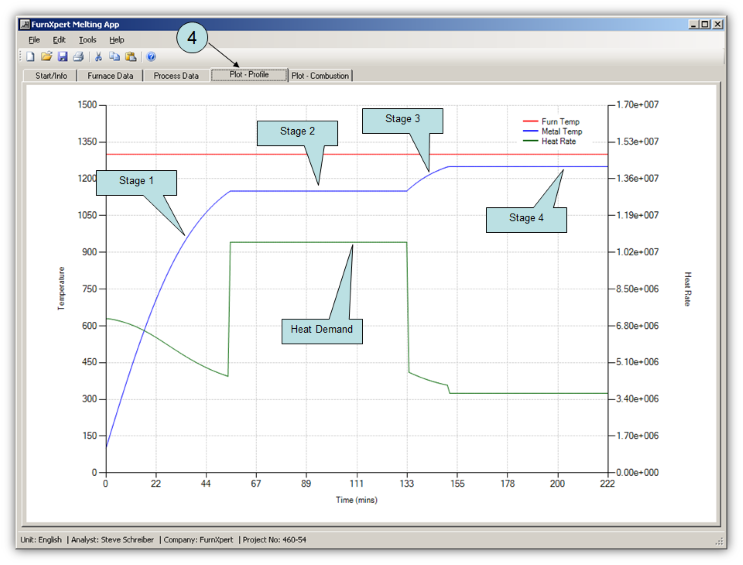
Task: Click the 0.00e+000 heat rate axis value
Action: (637, 473)
